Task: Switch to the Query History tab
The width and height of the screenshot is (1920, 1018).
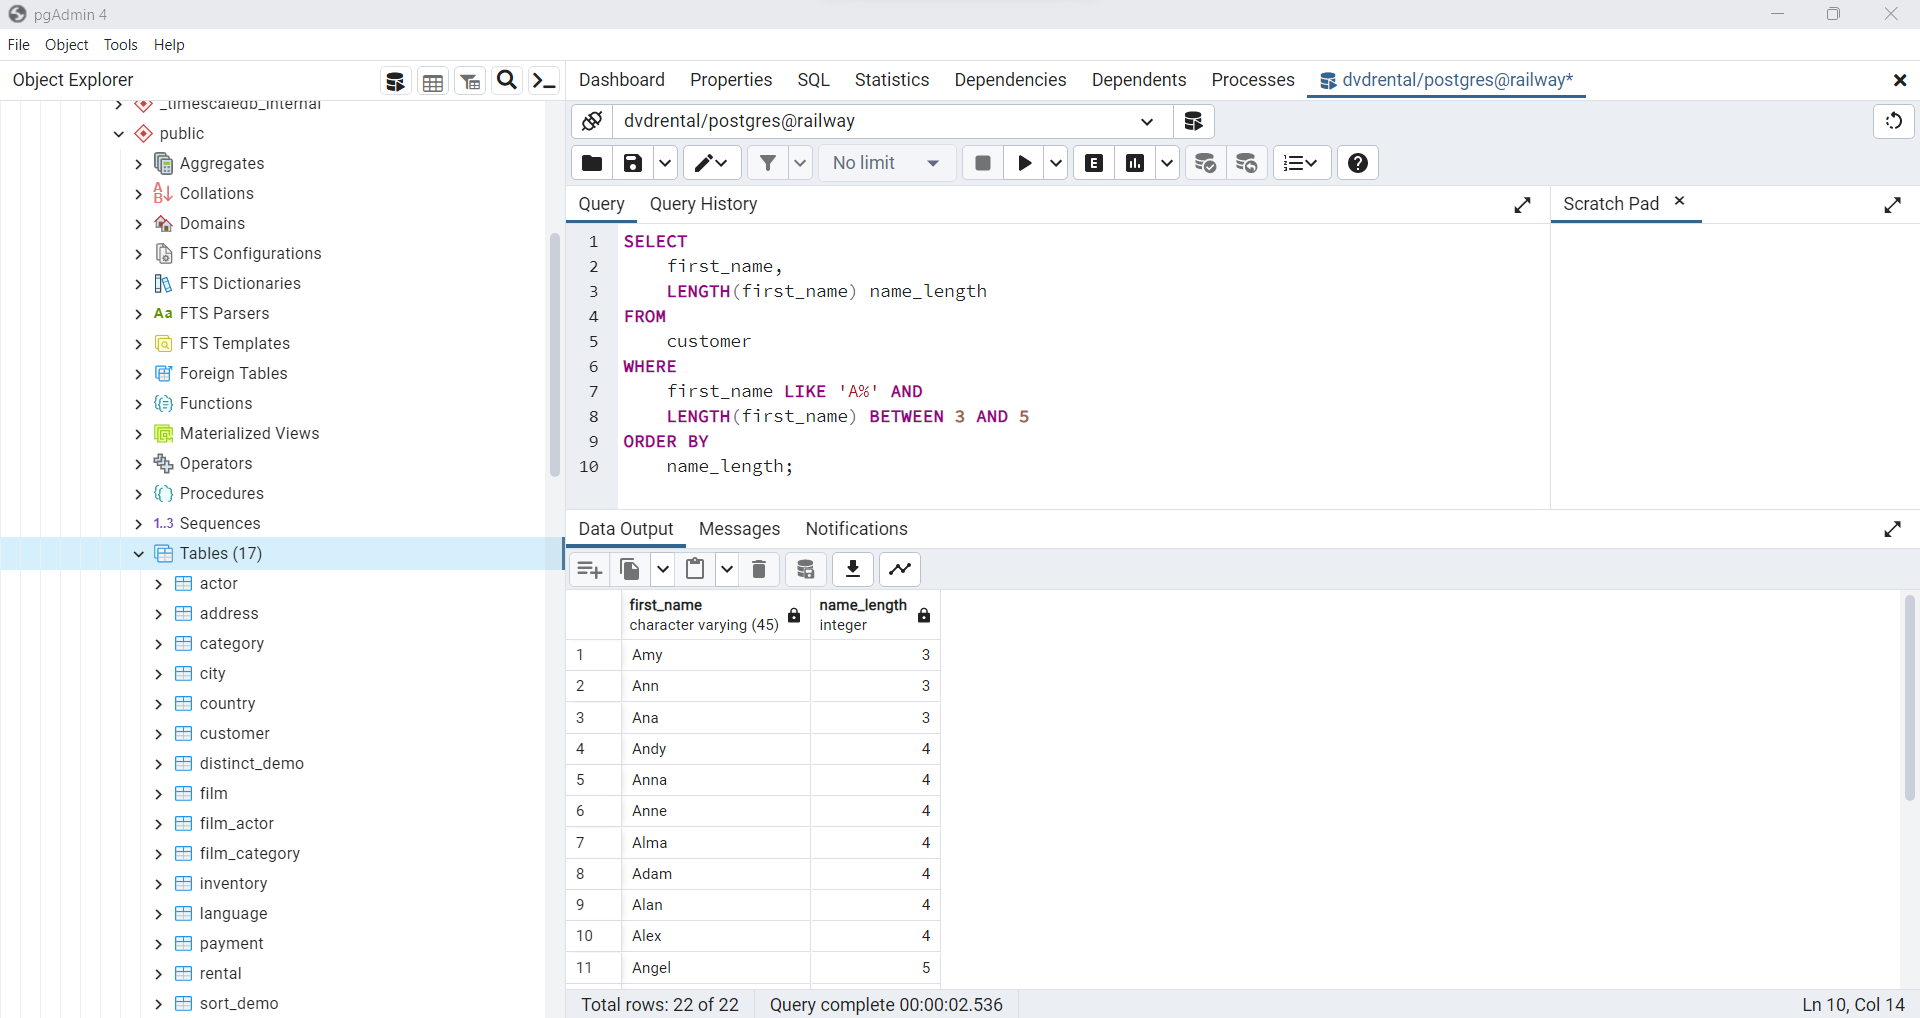Action: (x=704, y=204)
